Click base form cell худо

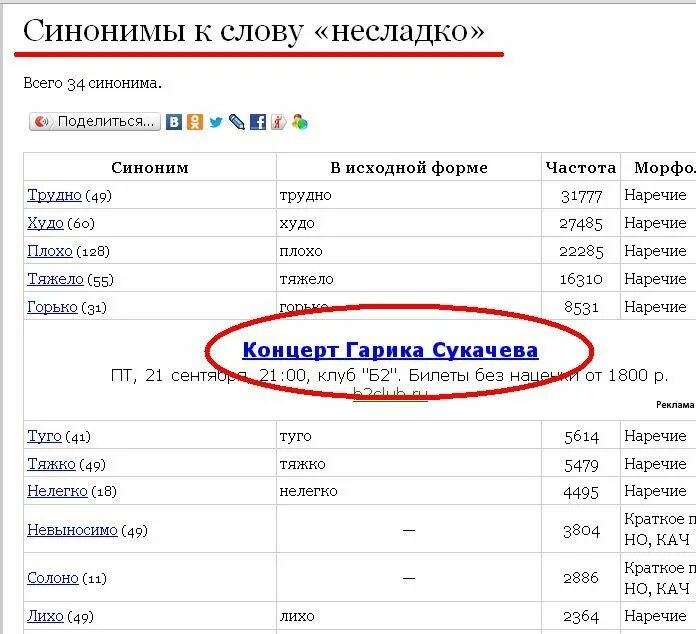[297, 223]
